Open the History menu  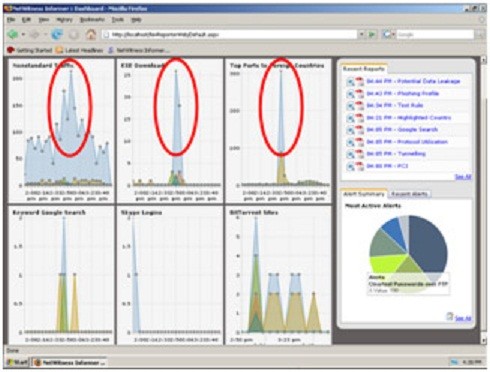click(x=64, y=20)
